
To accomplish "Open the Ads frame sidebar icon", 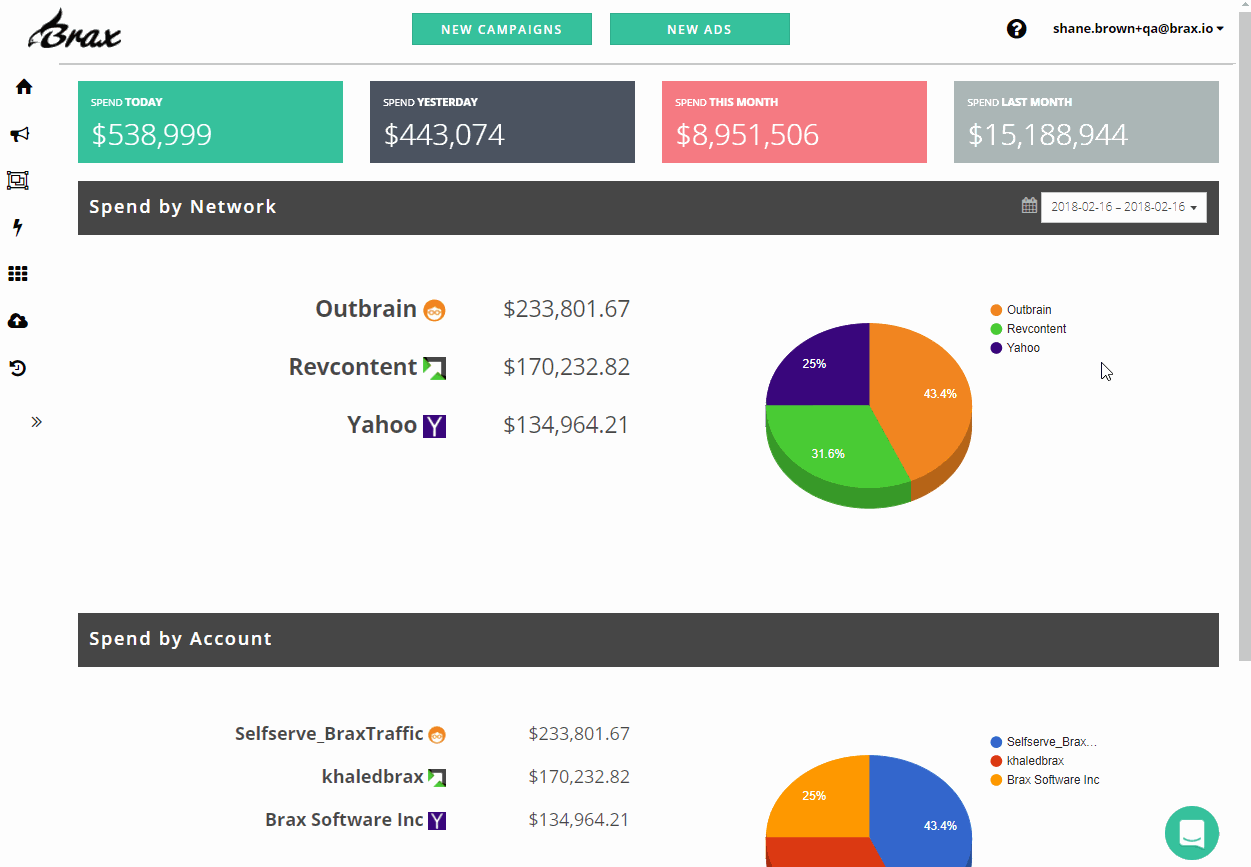I will (x=18, y=181).
